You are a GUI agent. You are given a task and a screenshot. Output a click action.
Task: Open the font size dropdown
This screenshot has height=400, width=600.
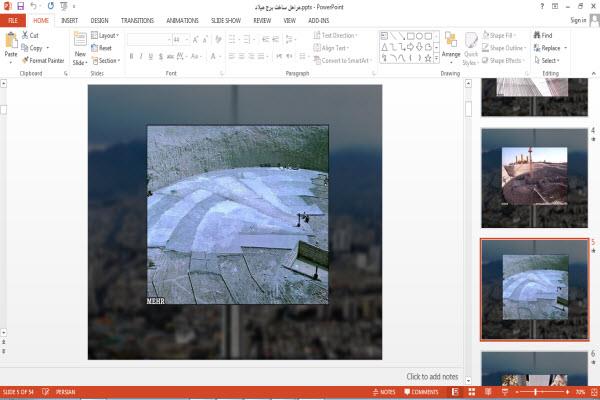pyautogui.click(x=187, y=39)
